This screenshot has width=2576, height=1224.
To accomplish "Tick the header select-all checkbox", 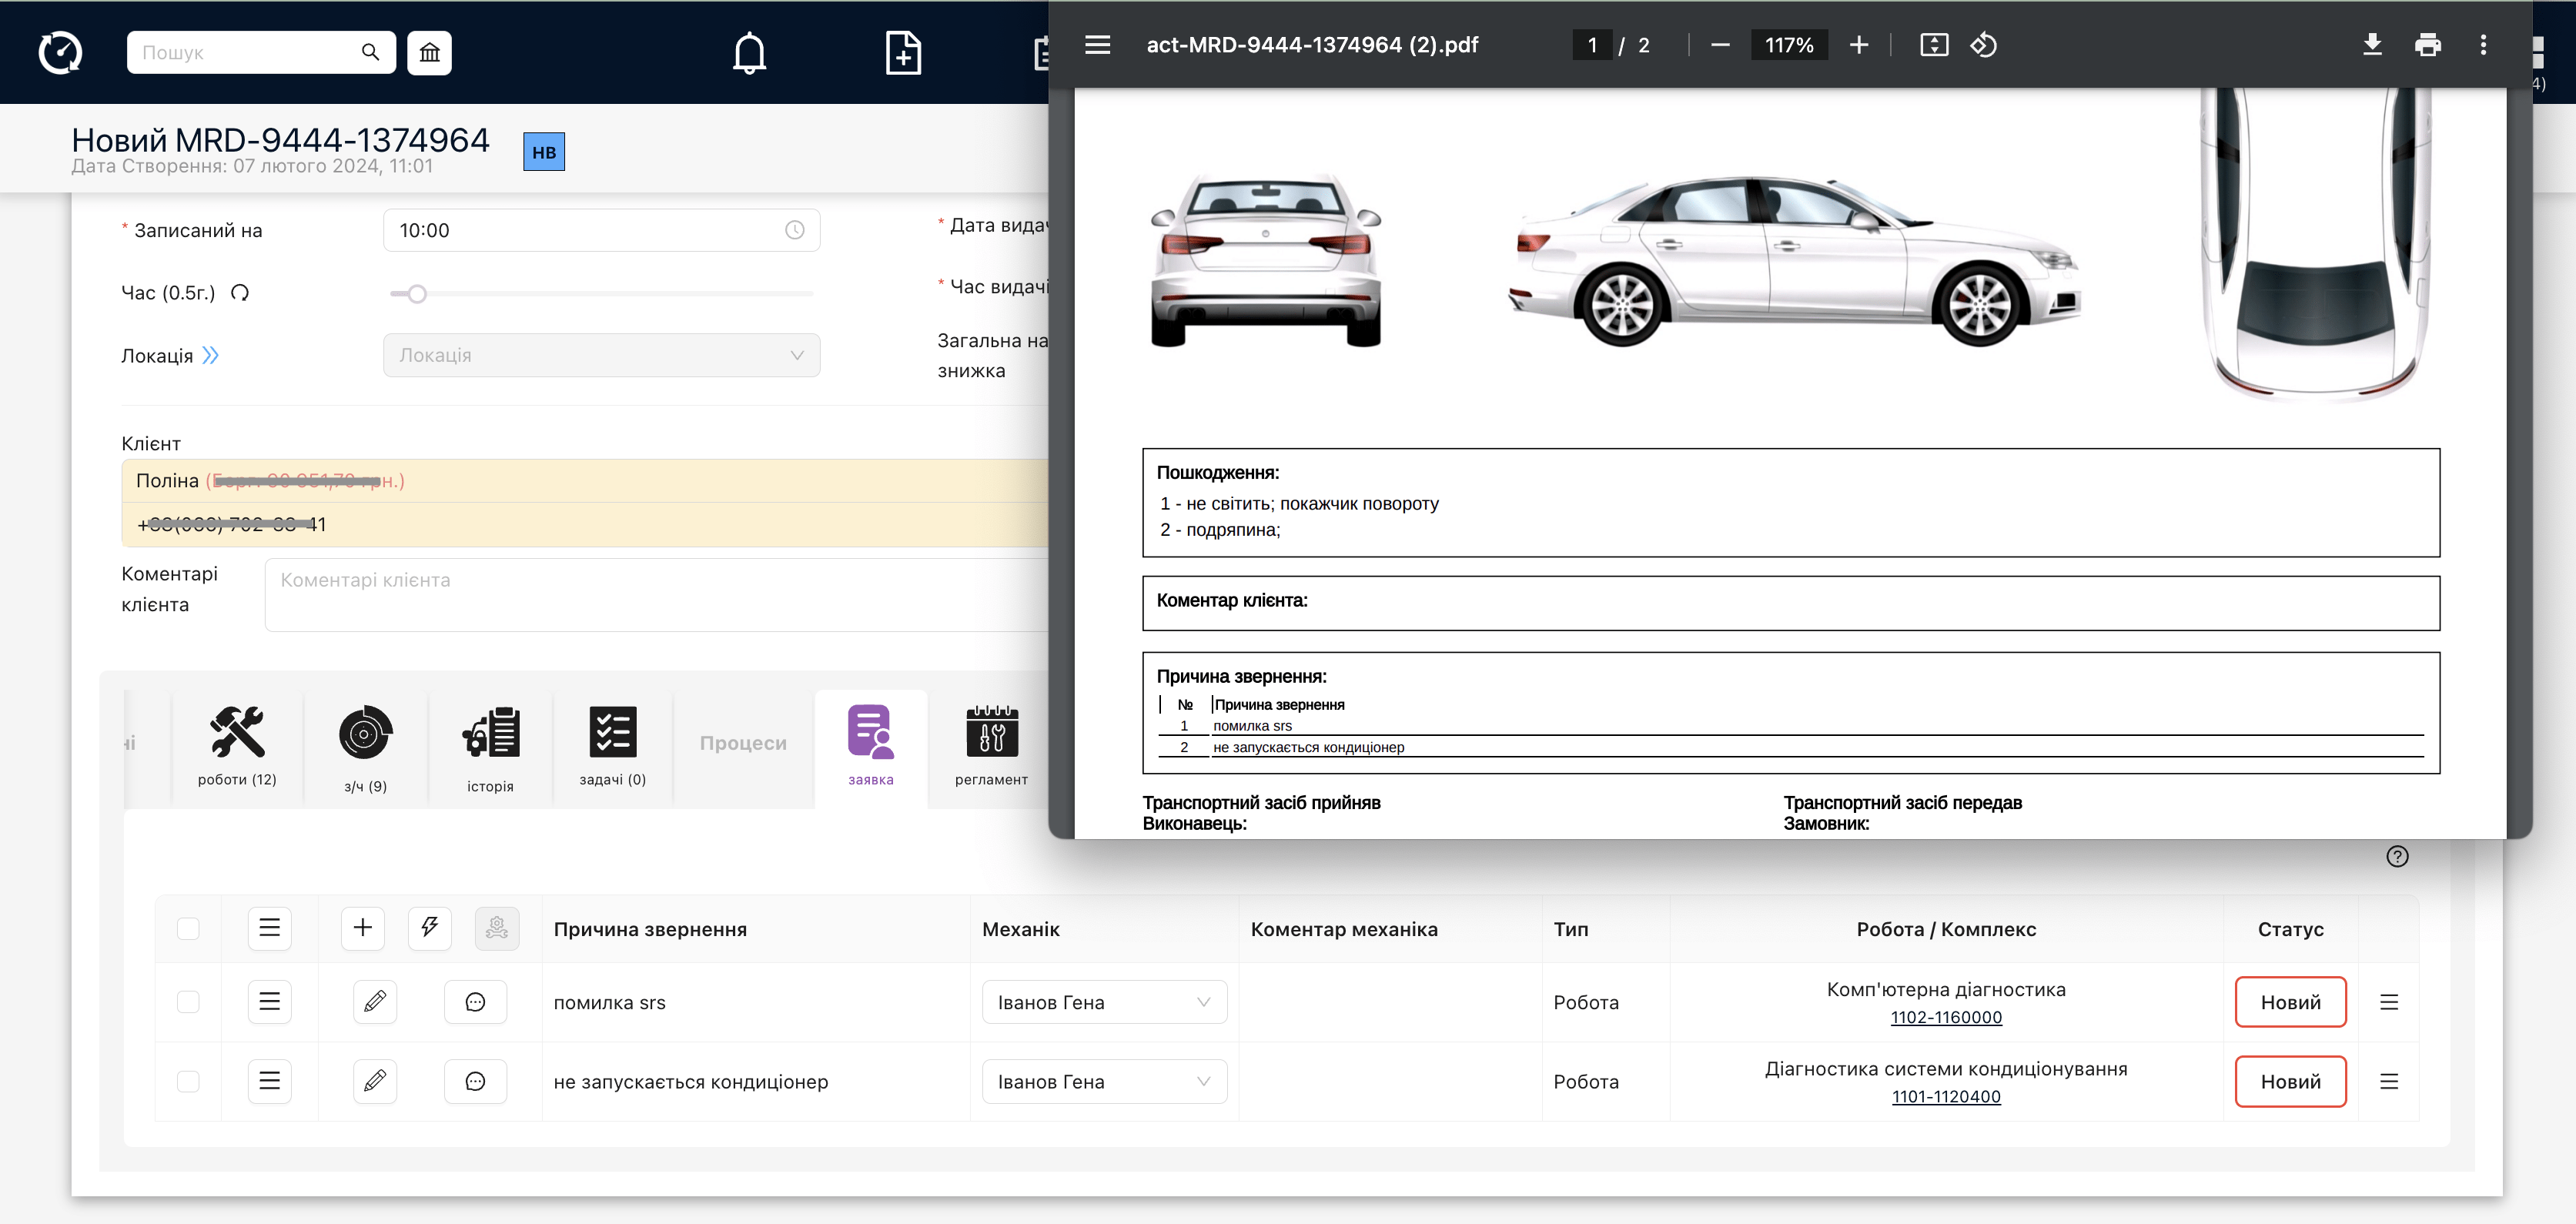I will (x=188, y=928).
